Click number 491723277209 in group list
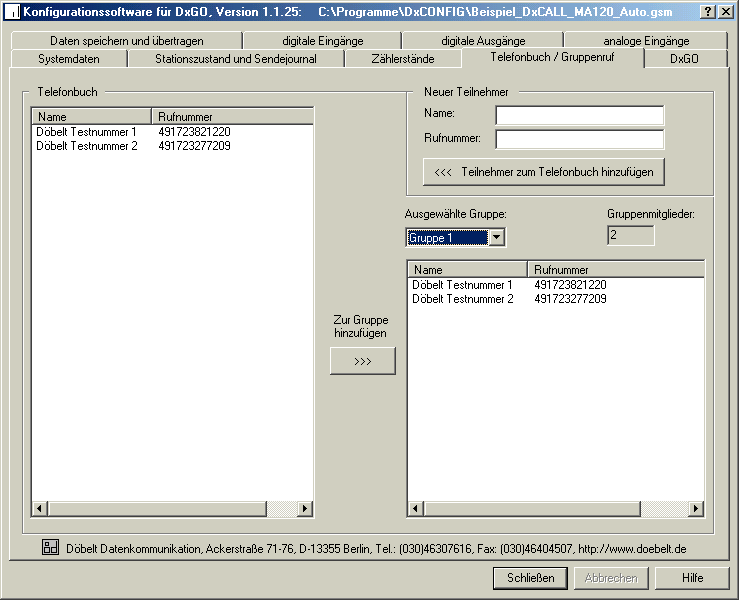The width and height of the screenshot is (739, 600). [x=570, y=299]
